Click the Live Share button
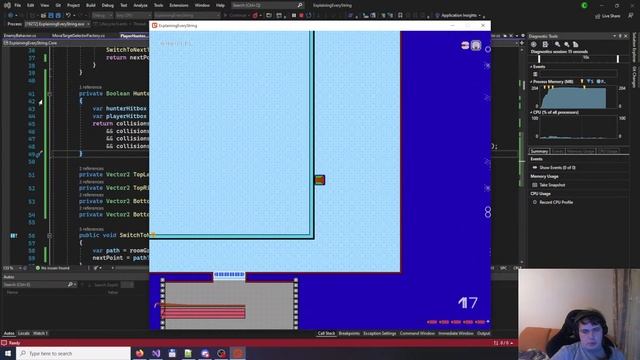Viewport: 640px width, 360px height. click(608, 16)
